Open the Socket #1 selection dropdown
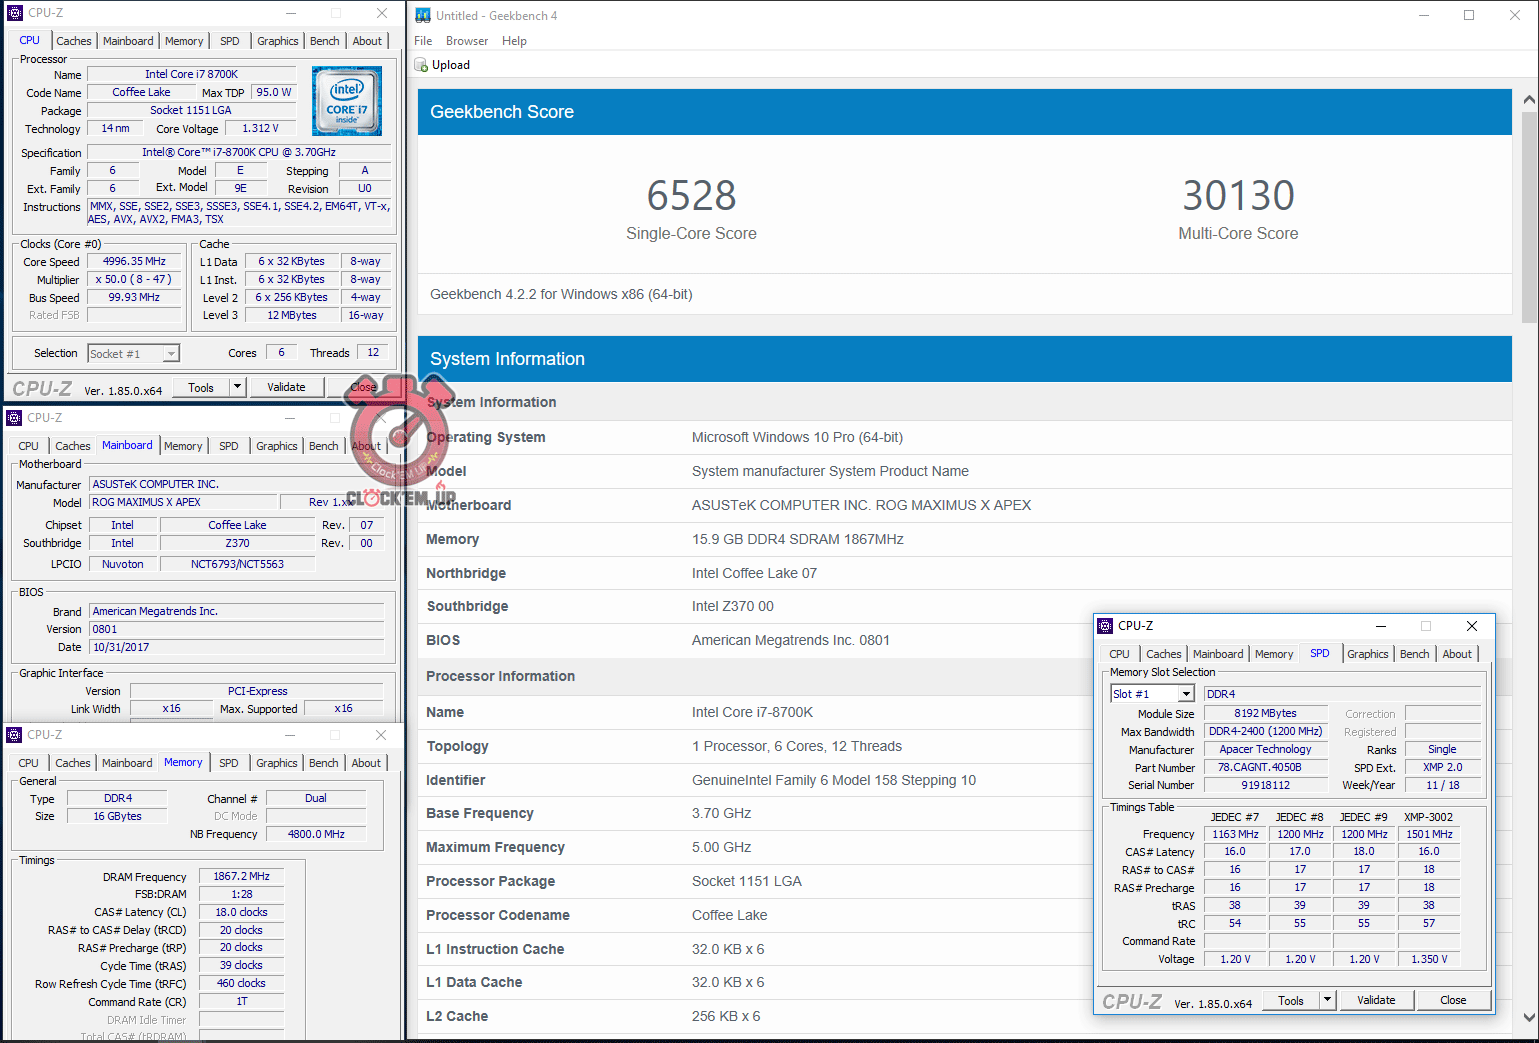 [x=171, y=354]
